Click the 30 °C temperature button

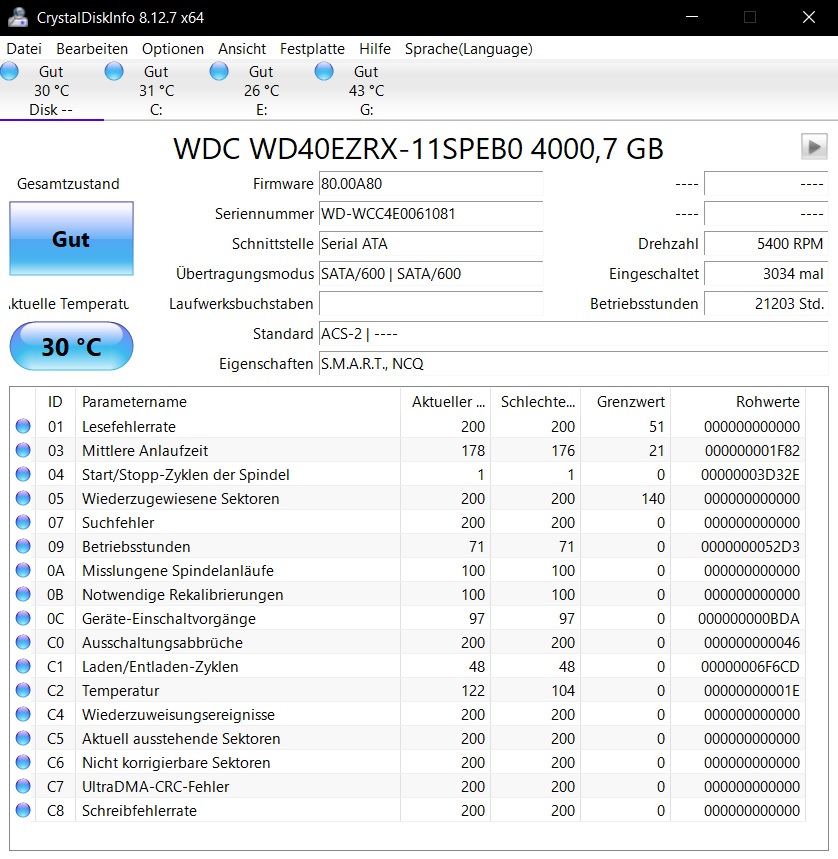click(71, 346)
